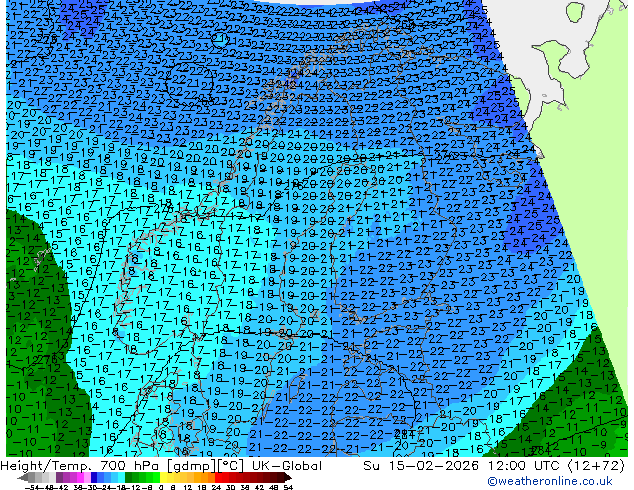
Task: Click the '0' value on the legend scale
Action: (161, 487)
